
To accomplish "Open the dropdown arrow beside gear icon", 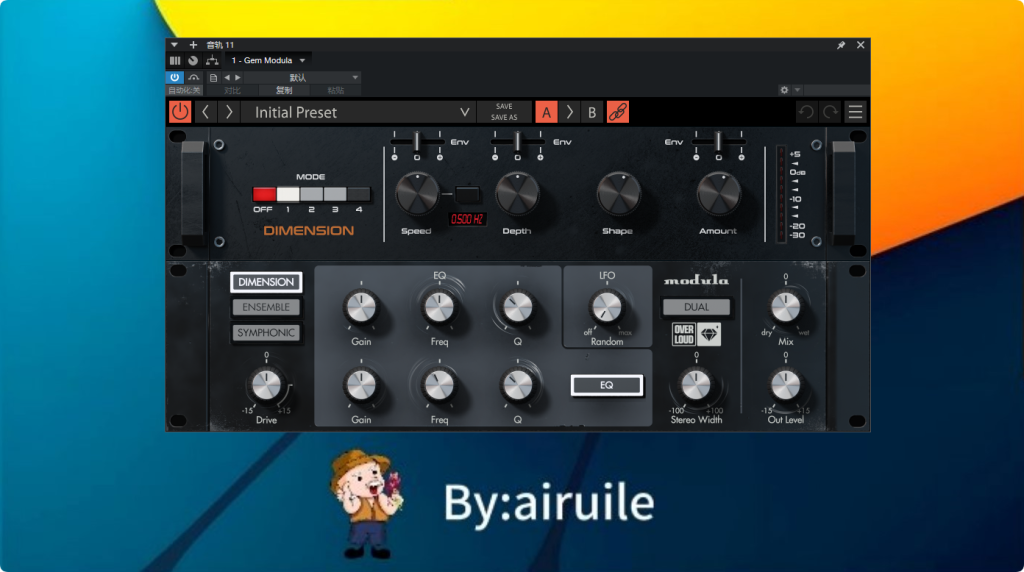I will [x=797, y=90].
